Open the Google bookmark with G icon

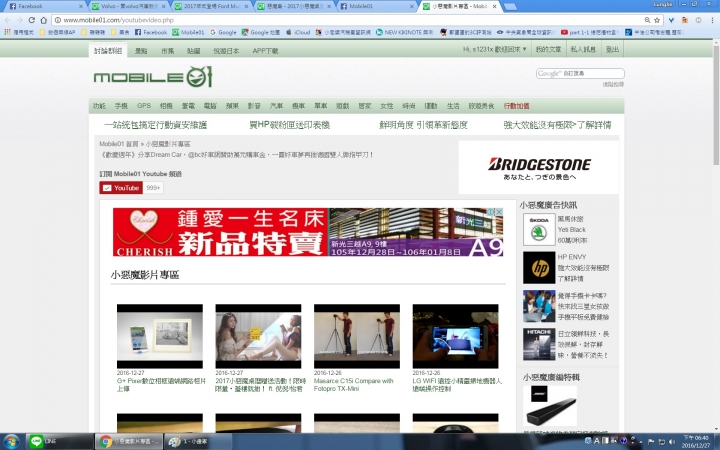coord(223,32)
